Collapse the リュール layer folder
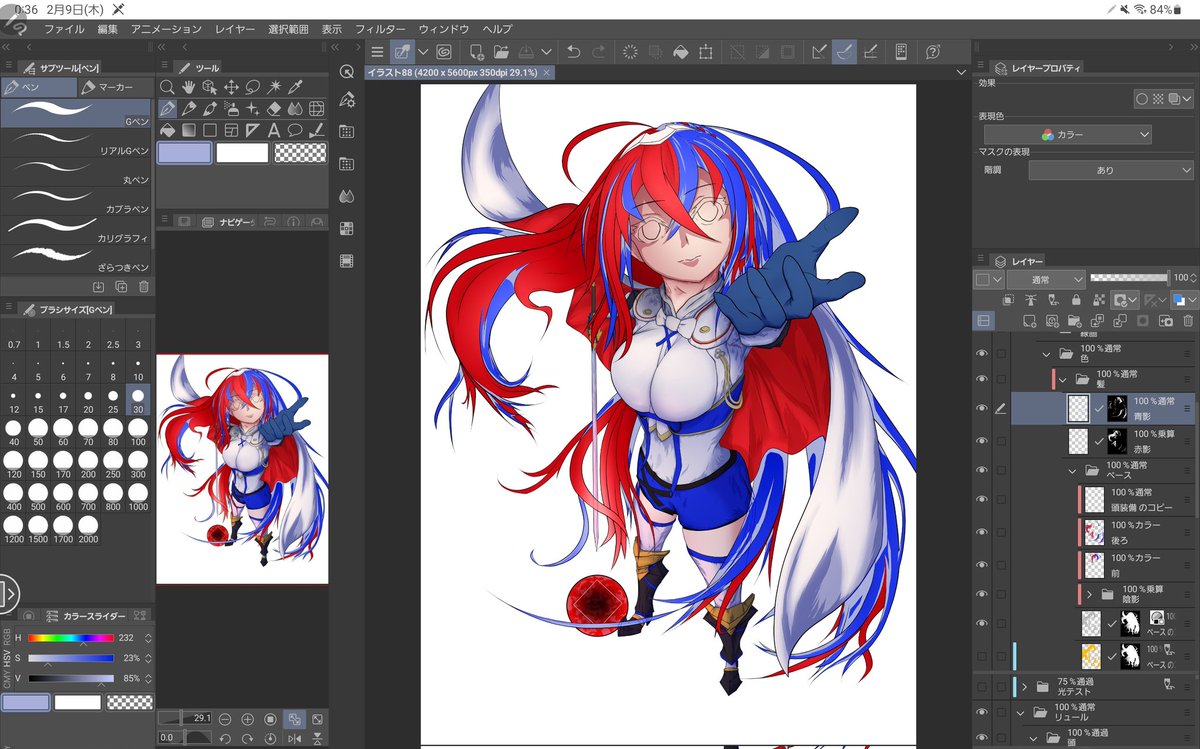This screenshot has height=749, width=1200. tap(1021, 712)
